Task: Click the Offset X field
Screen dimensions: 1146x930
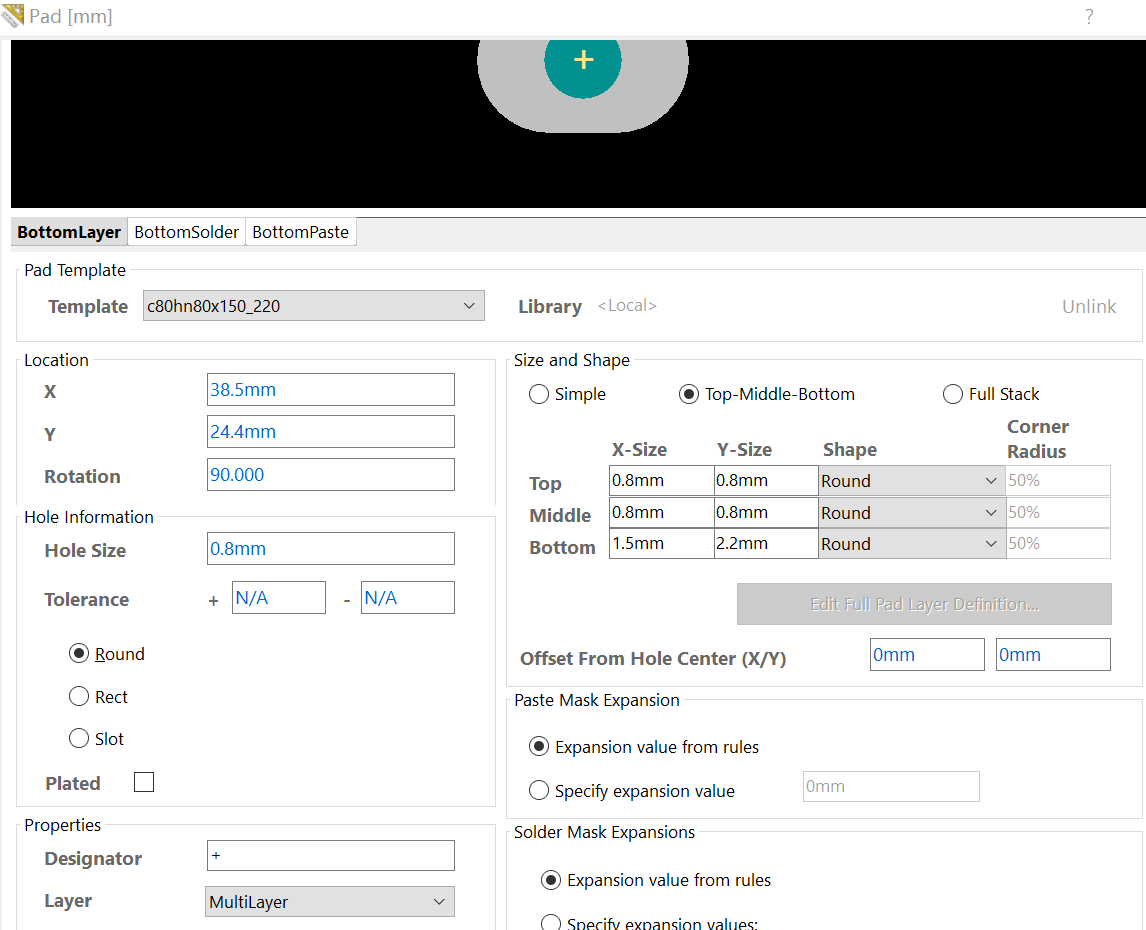Action: pos(927,654)
